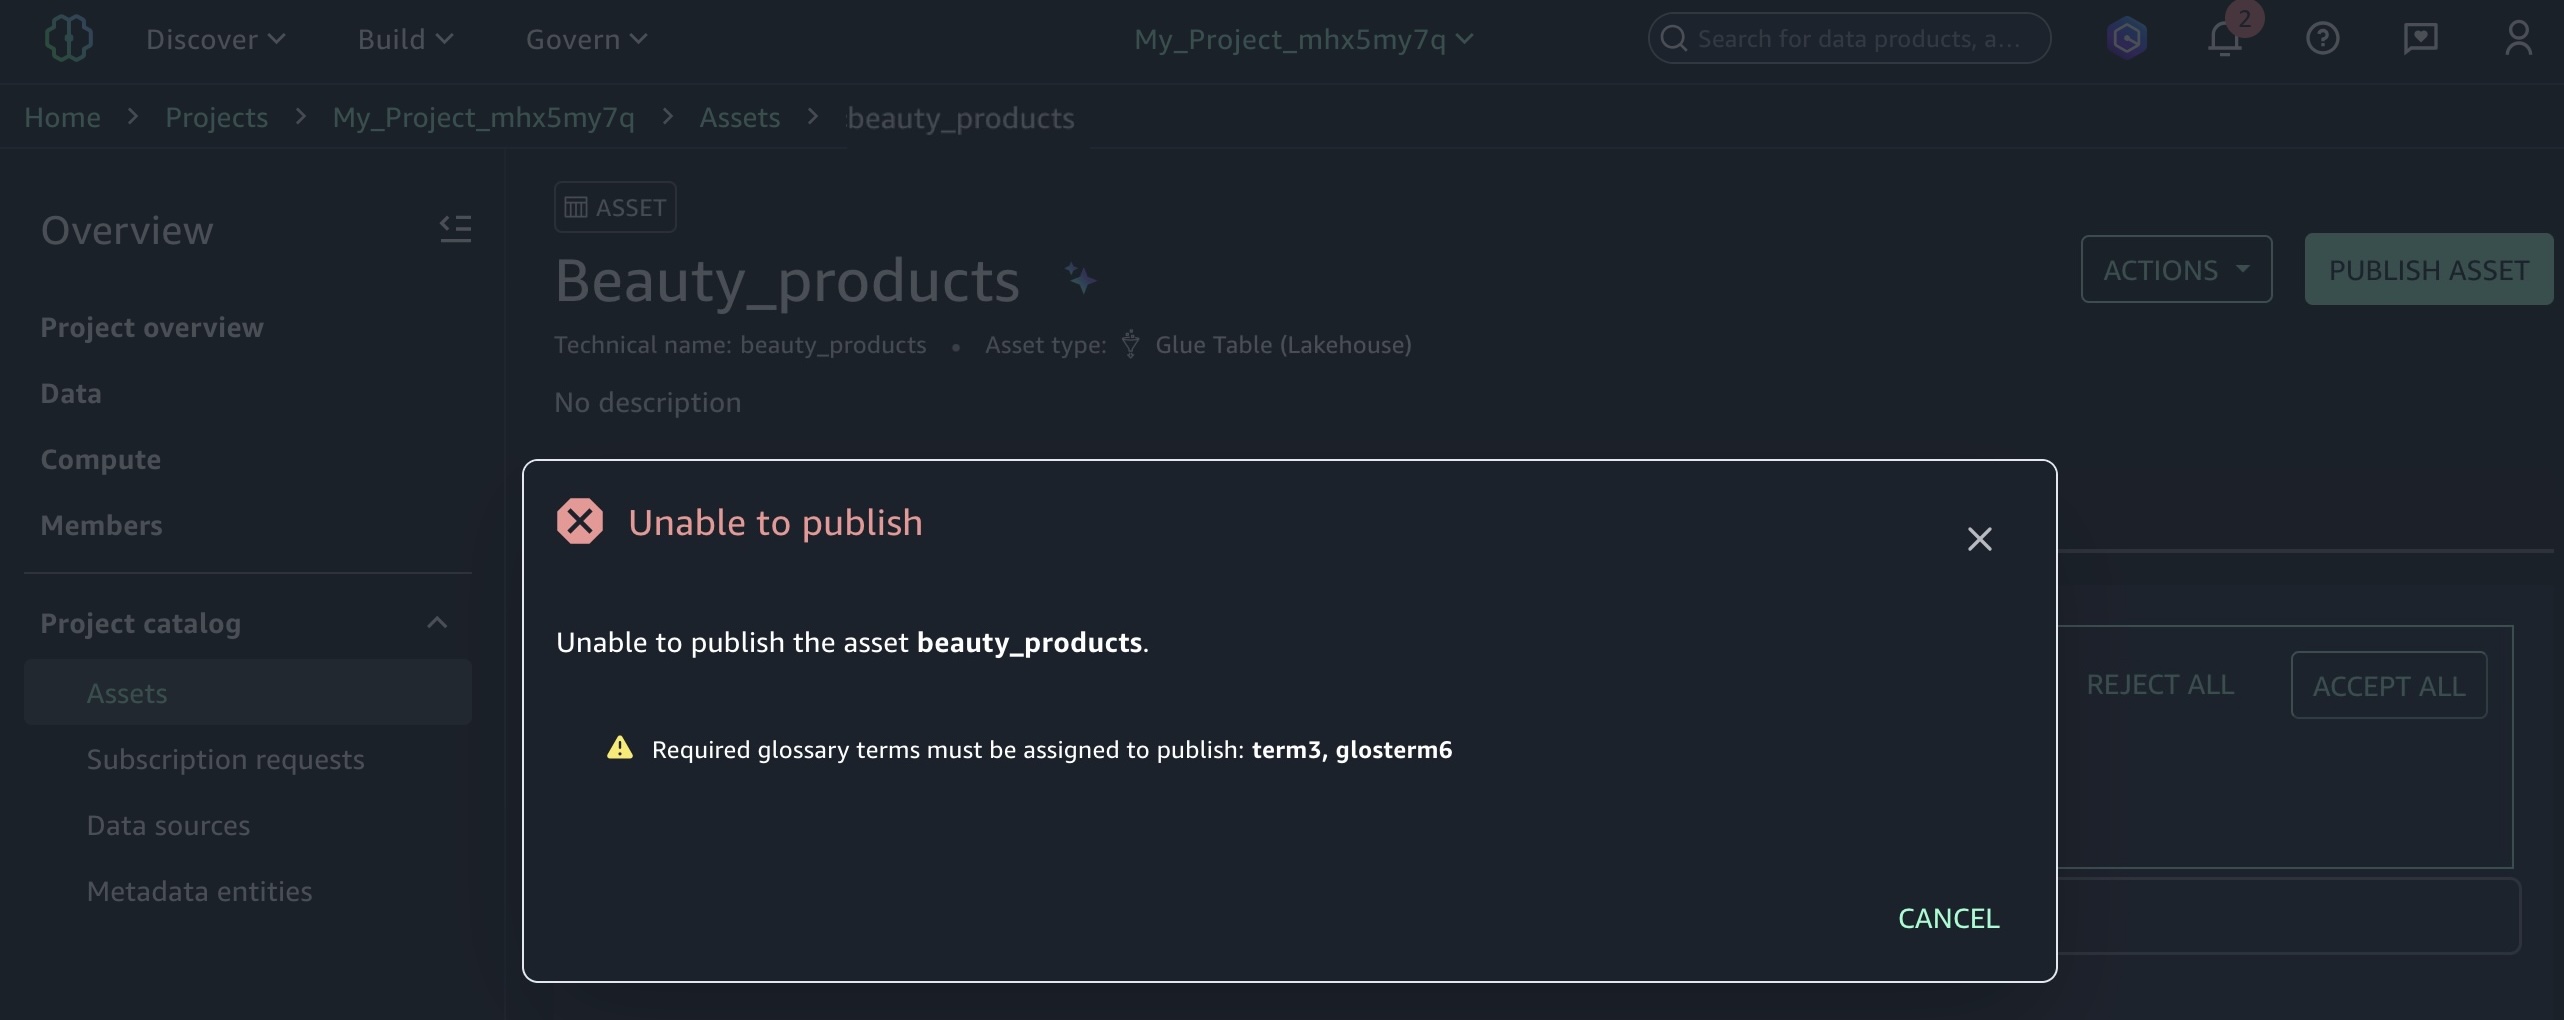This screenshot has width=2564, height=1020.
Task: Open the help question mark icon
Action: [2322, 39]
